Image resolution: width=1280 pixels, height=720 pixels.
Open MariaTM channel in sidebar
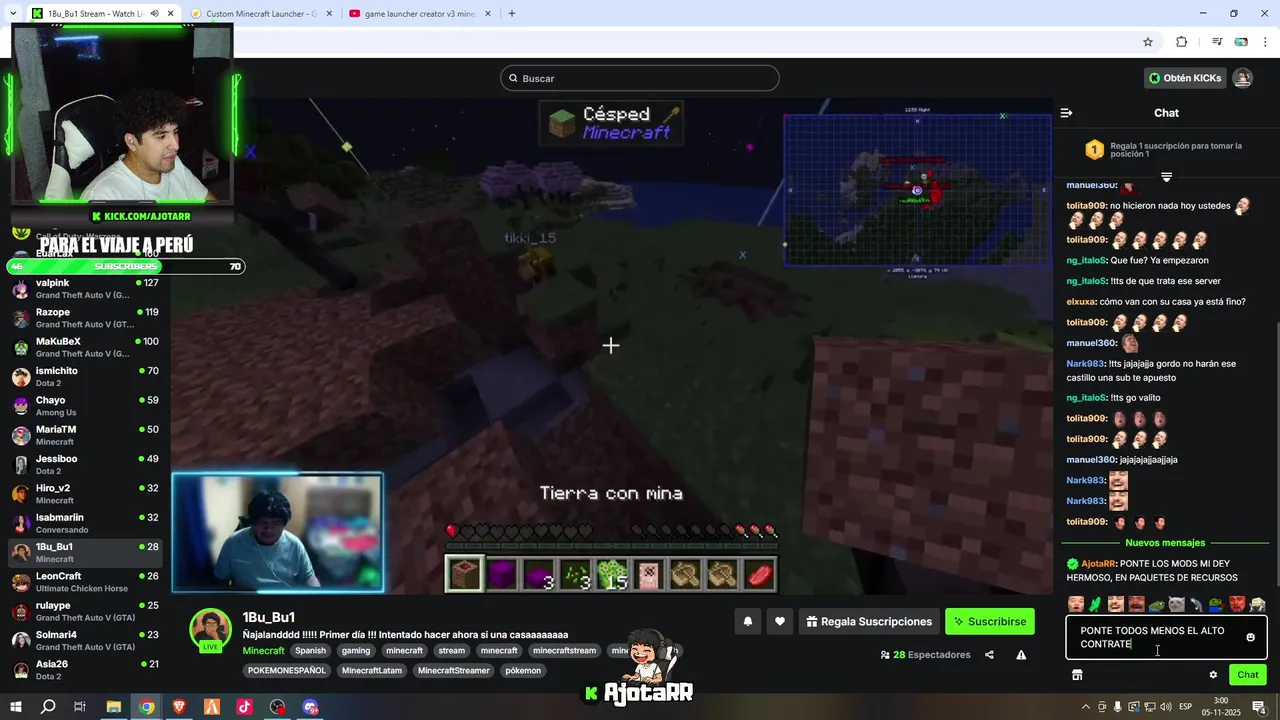pos(85,435)
